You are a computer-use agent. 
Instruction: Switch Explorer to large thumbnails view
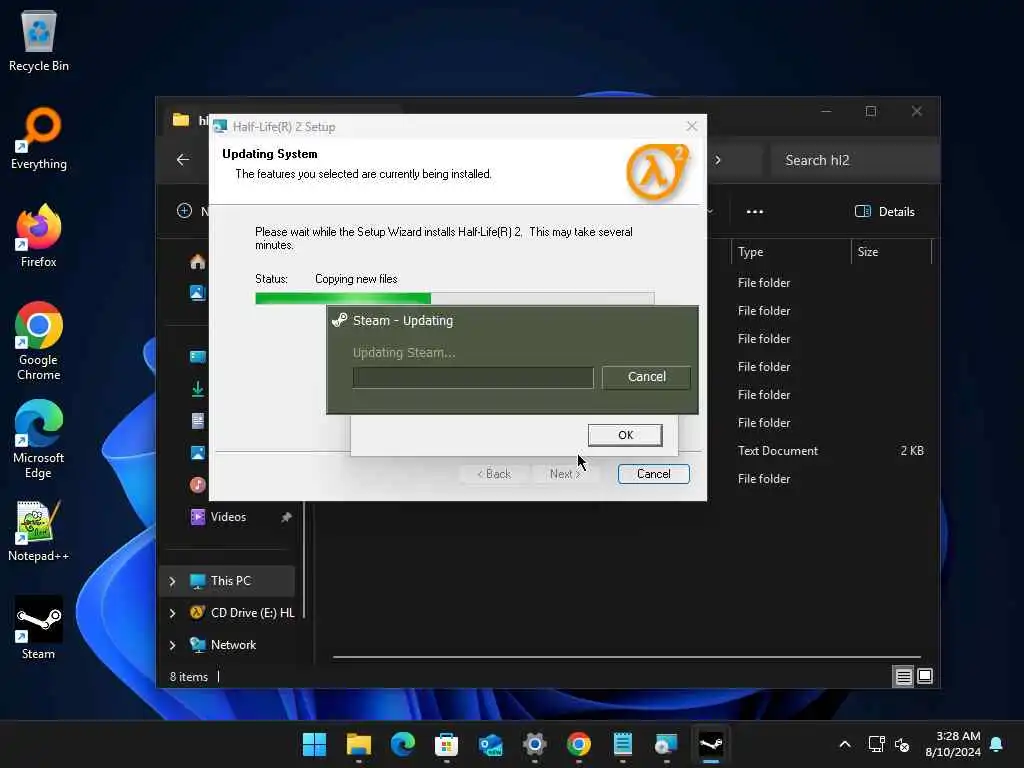tap(925, 677)
